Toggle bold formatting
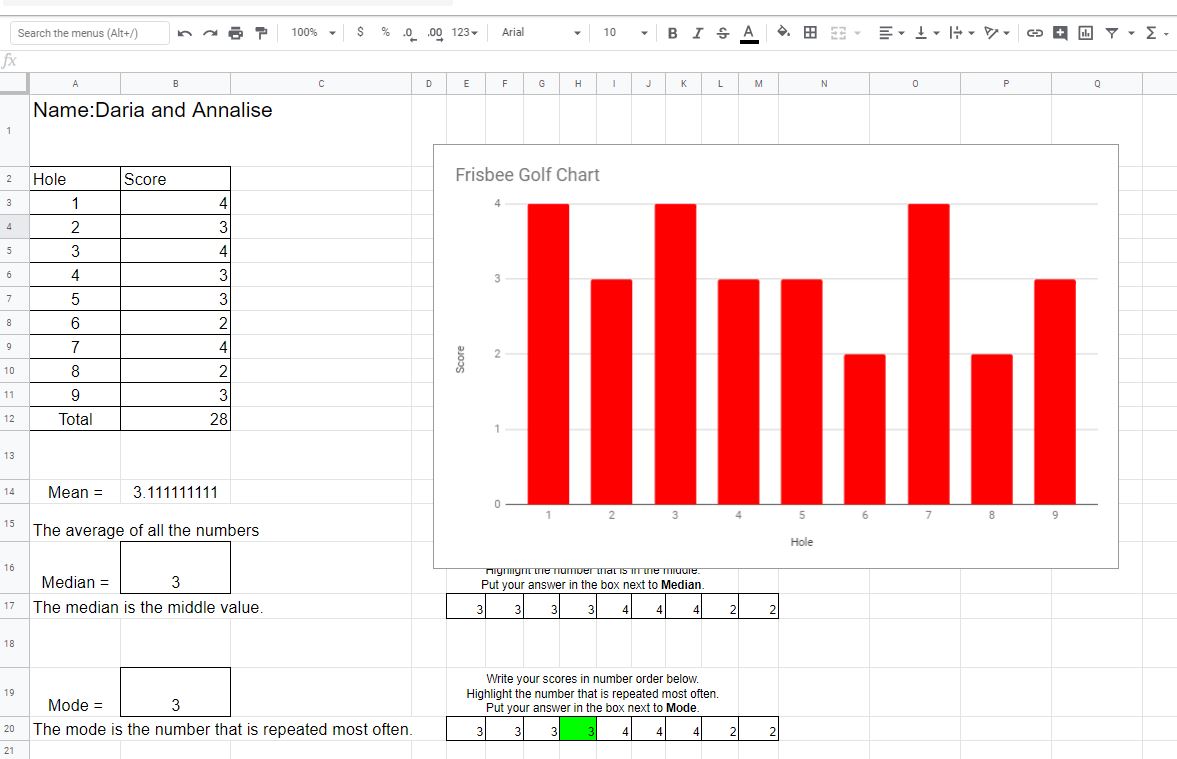 pyautogui.click(x=673, y=33)
